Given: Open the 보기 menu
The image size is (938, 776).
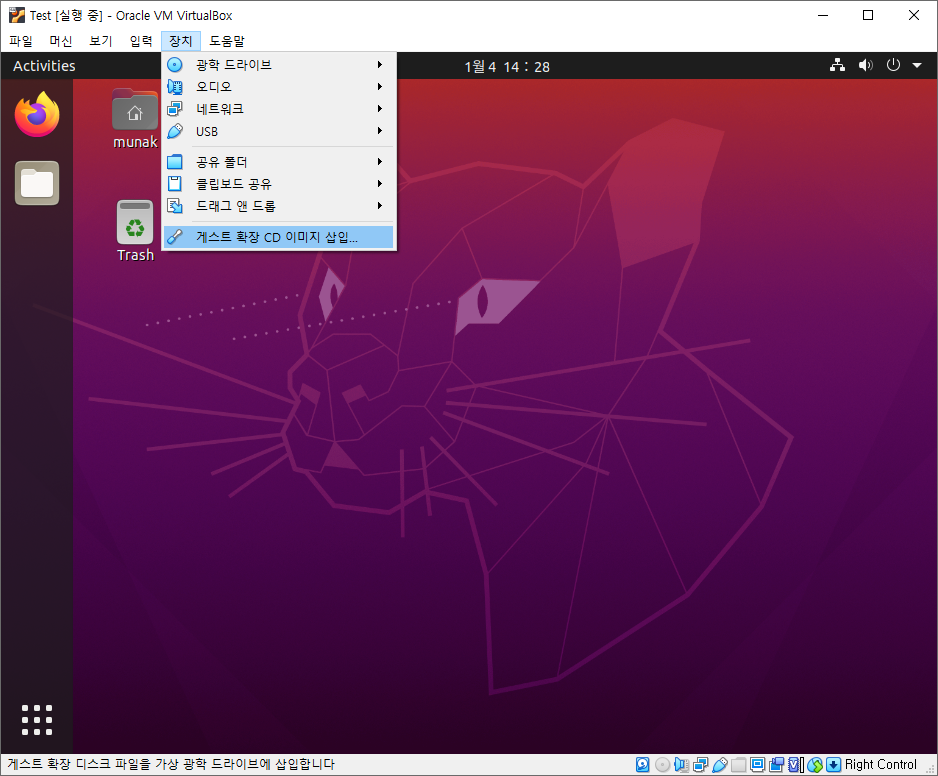Looking at the screenshot, I should pyautogui.click(x=100, y=41).
